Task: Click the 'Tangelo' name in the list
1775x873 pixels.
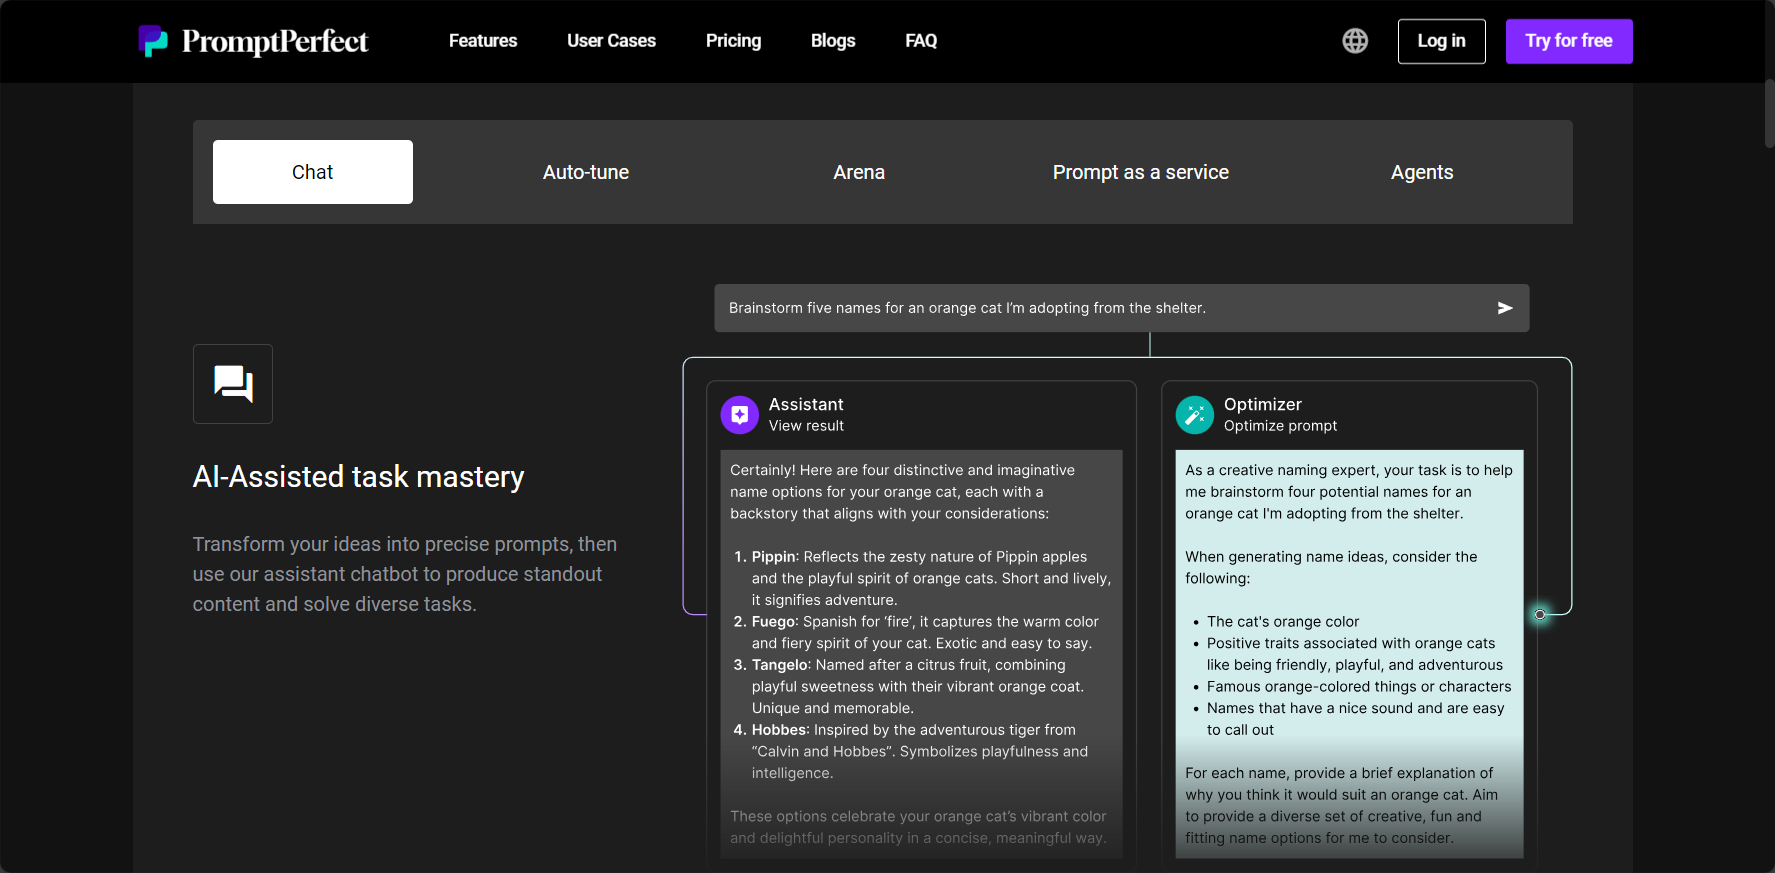Action: click(779, 665)
